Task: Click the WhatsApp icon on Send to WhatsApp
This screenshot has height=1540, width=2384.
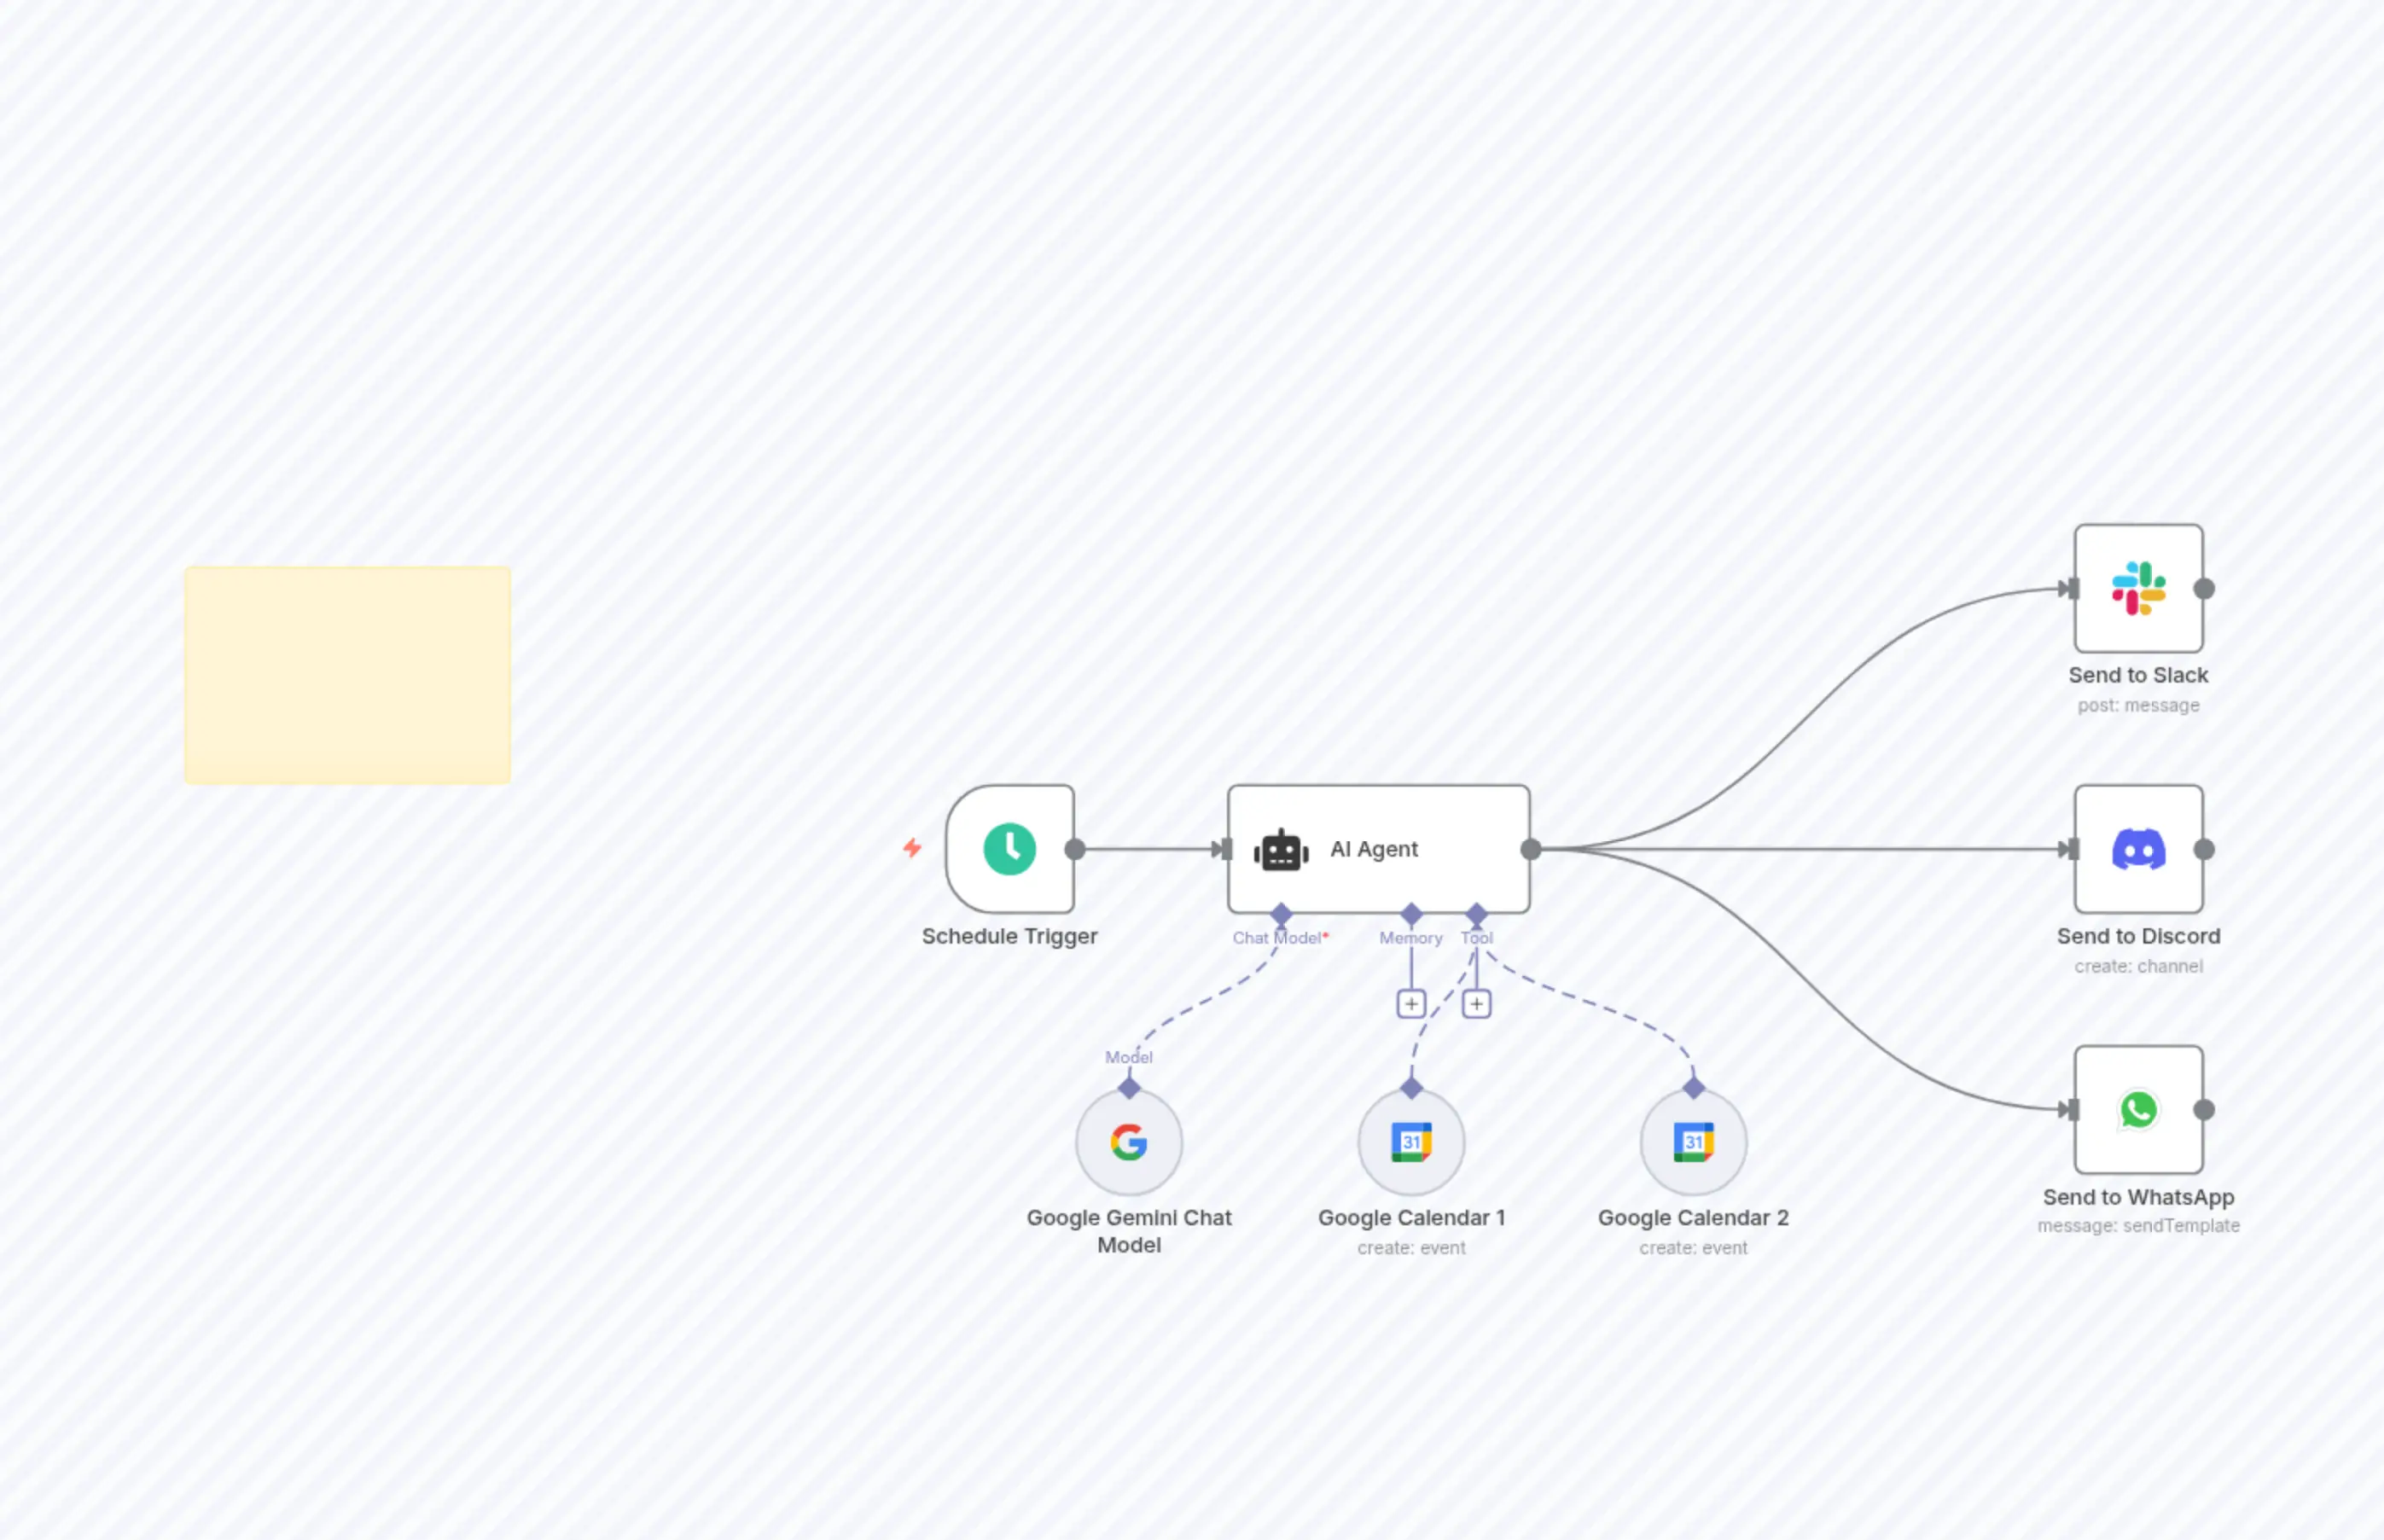Action: tap(2138, 1110)
